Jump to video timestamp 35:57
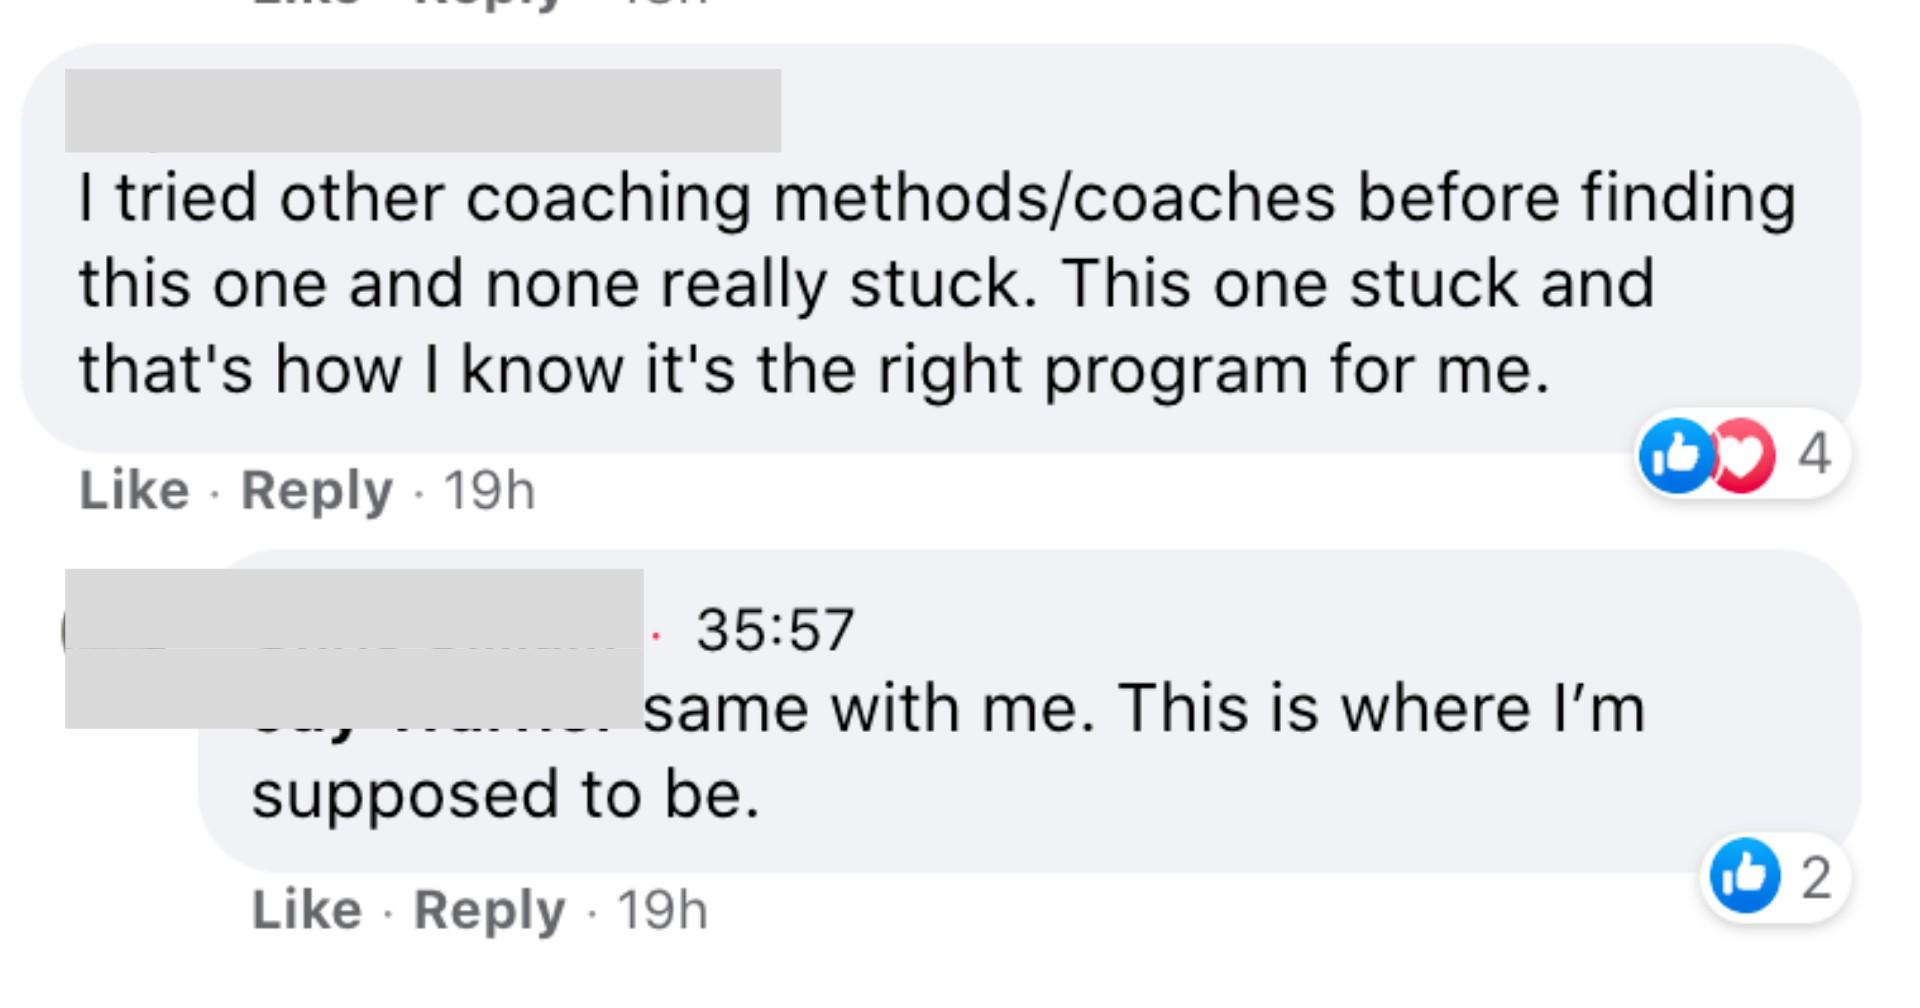 point(775,630)
